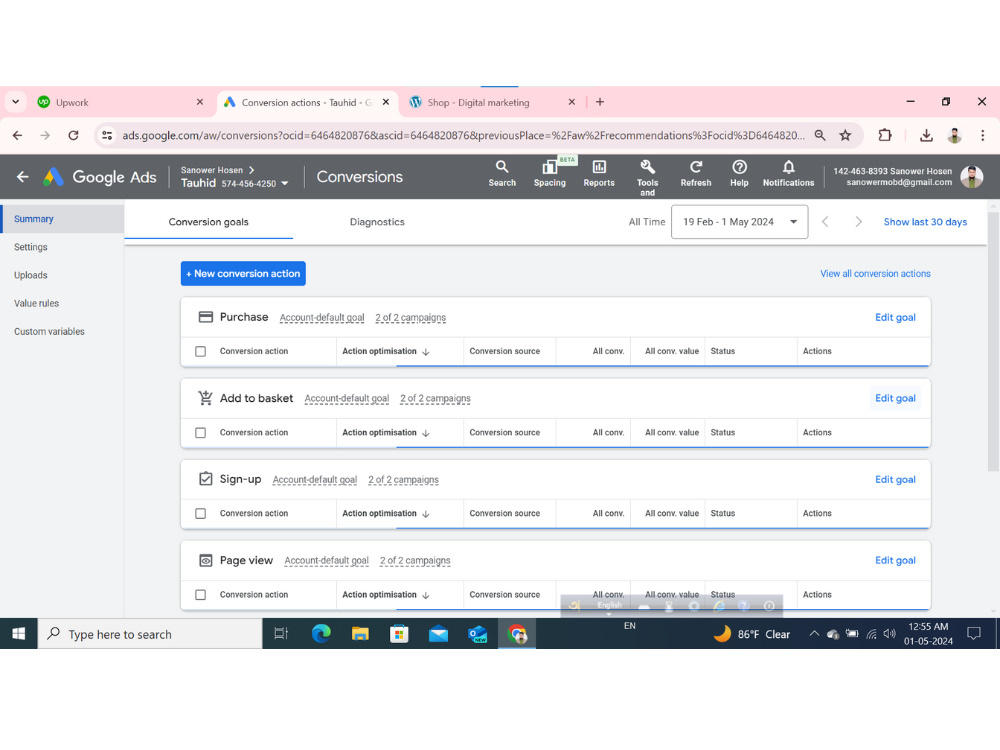Sort Purchase by Action optimisation
This screenshot has height=750, width=1000.
[x=386, y=351]
